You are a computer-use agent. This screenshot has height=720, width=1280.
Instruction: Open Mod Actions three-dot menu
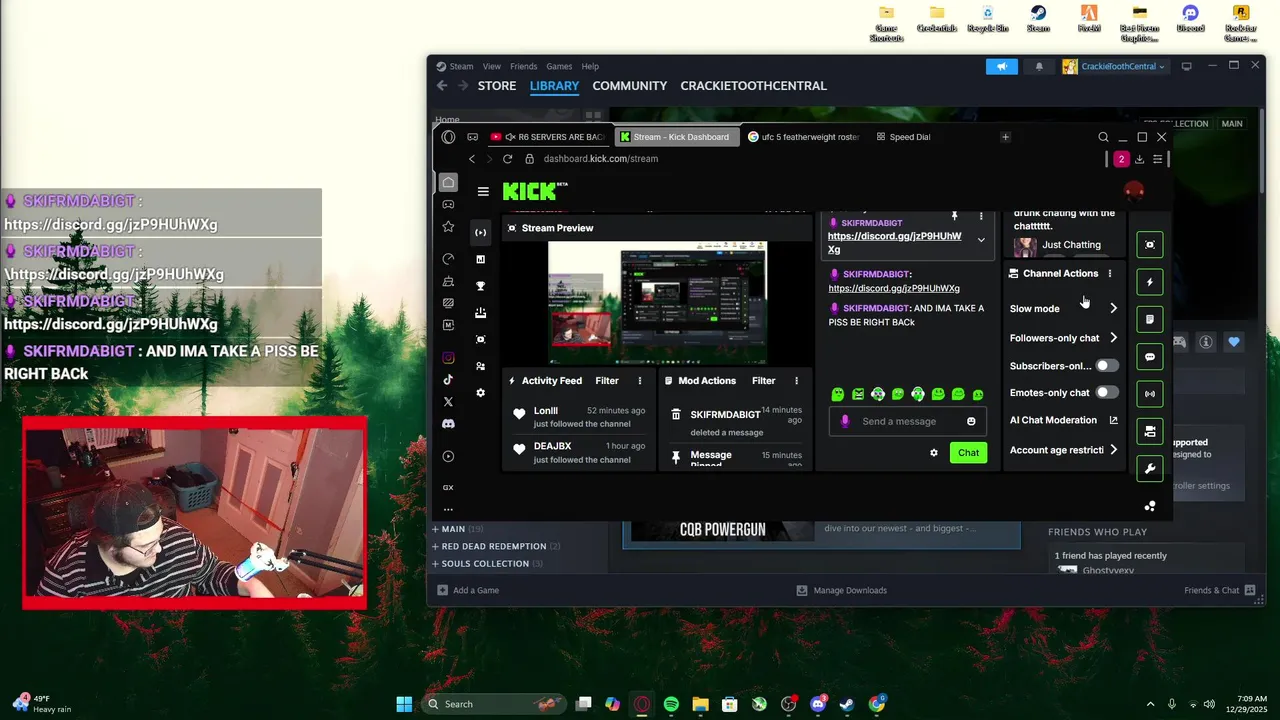tap(797, 381)
